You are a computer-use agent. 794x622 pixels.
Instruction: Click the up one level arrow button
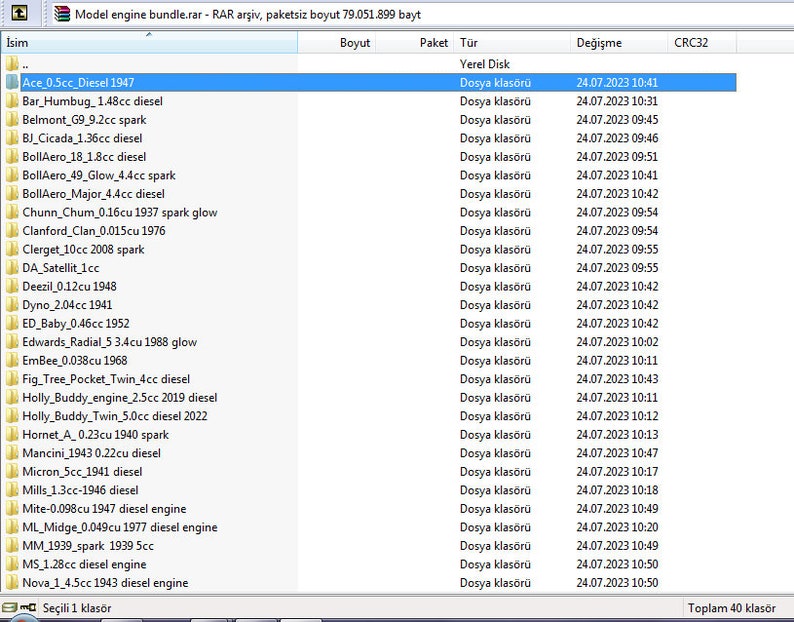point(20,13)
